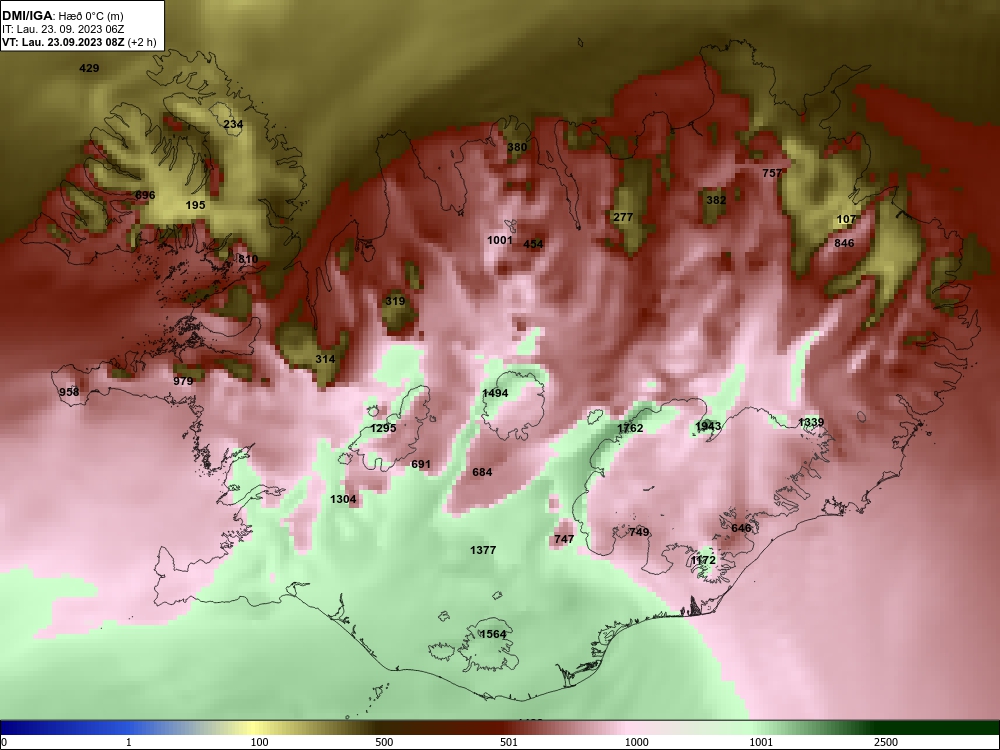Click the 1001 tick on the color scale

point(762,742)
